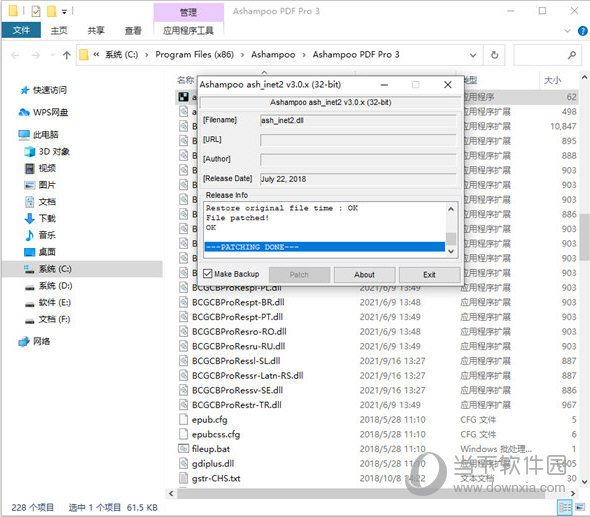The height and width of the screenshot is (517, 590).
Task: Select file BCGCBProResru-RU.dll
Action: 239,346
